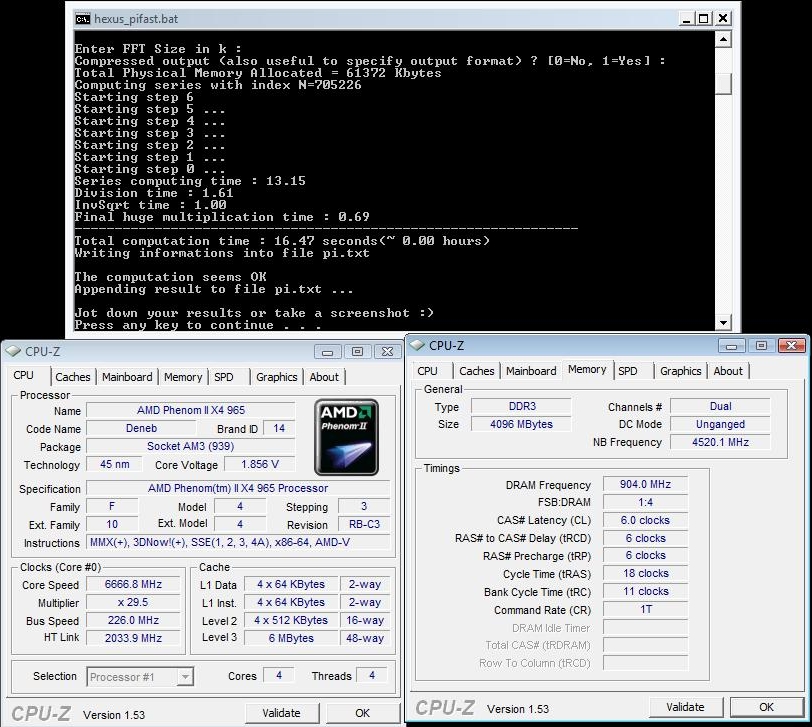
Task: Open Mainboard tab in left CPU-Z window
Action: (127, 377)
